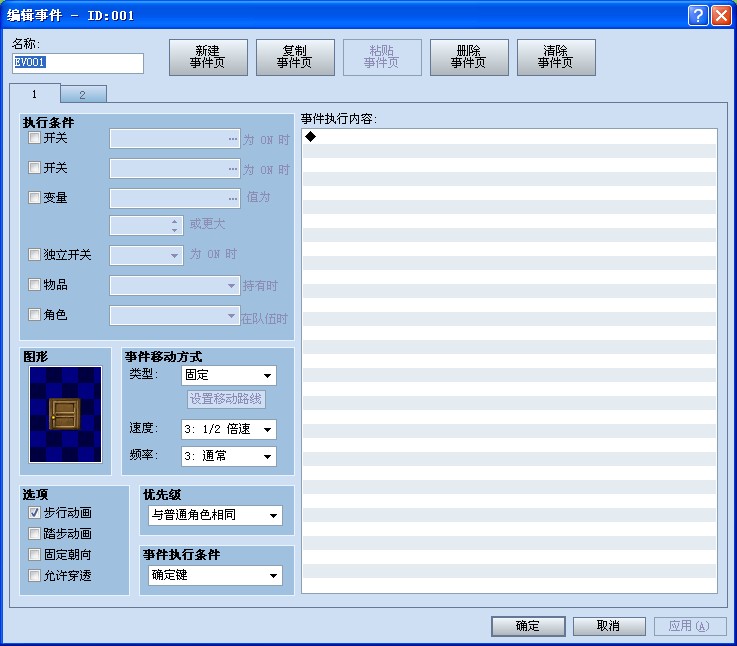Switch to event page tab 2

pyautogui.click(x=83, y=94)
